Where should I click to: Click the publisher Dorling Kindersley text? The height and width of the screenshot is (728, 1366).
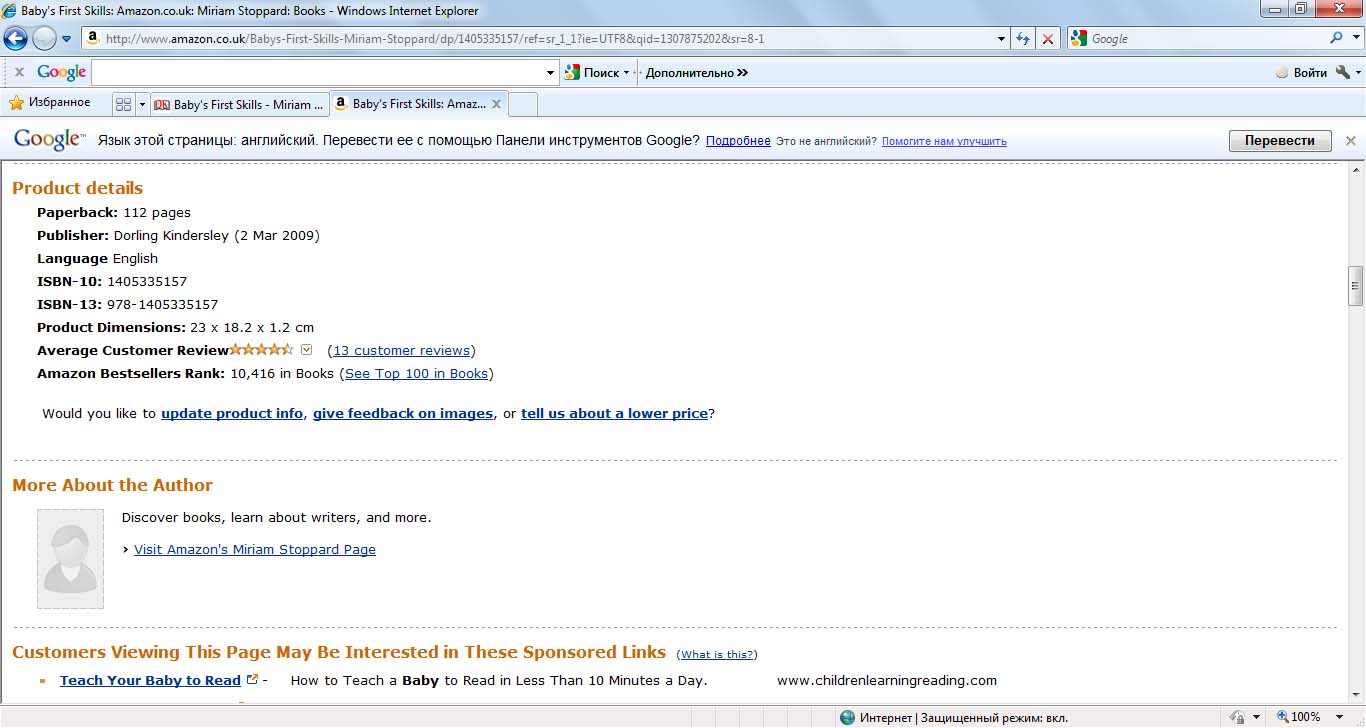[x=172, y=236]
